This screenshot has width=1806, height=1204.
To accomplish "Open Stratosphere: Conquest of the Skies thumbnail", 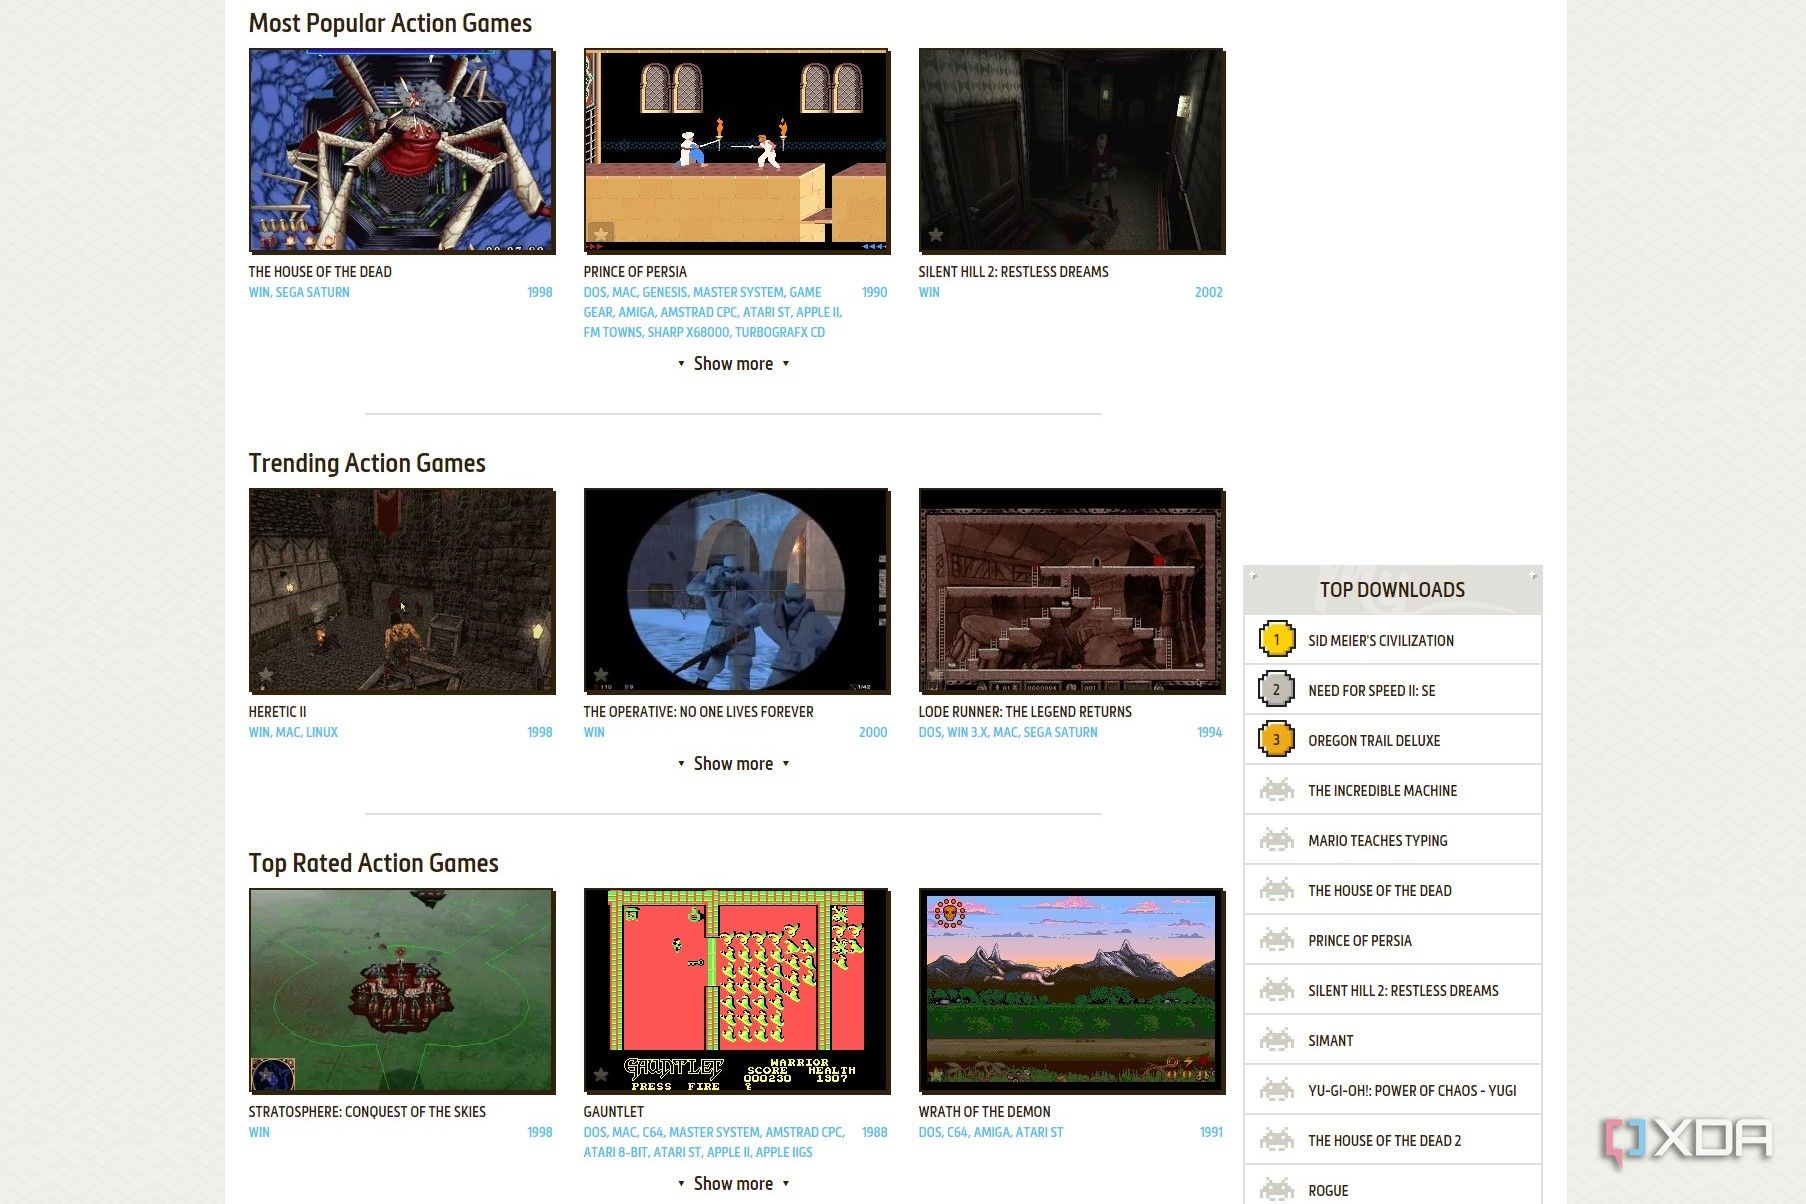I will (402, 991).
